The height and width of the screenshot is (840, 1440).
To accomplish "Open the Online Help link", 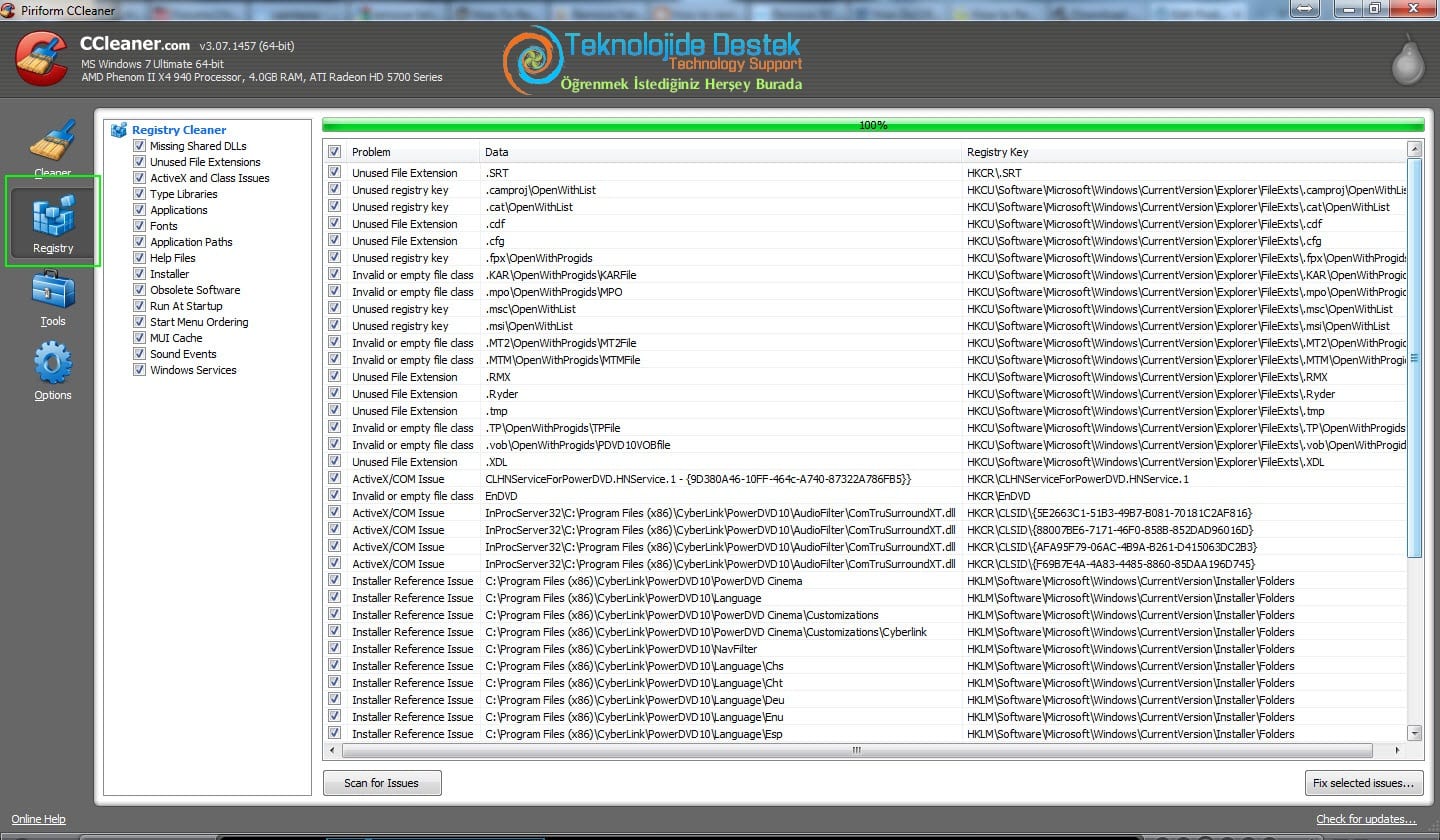I will click(39, 820).
